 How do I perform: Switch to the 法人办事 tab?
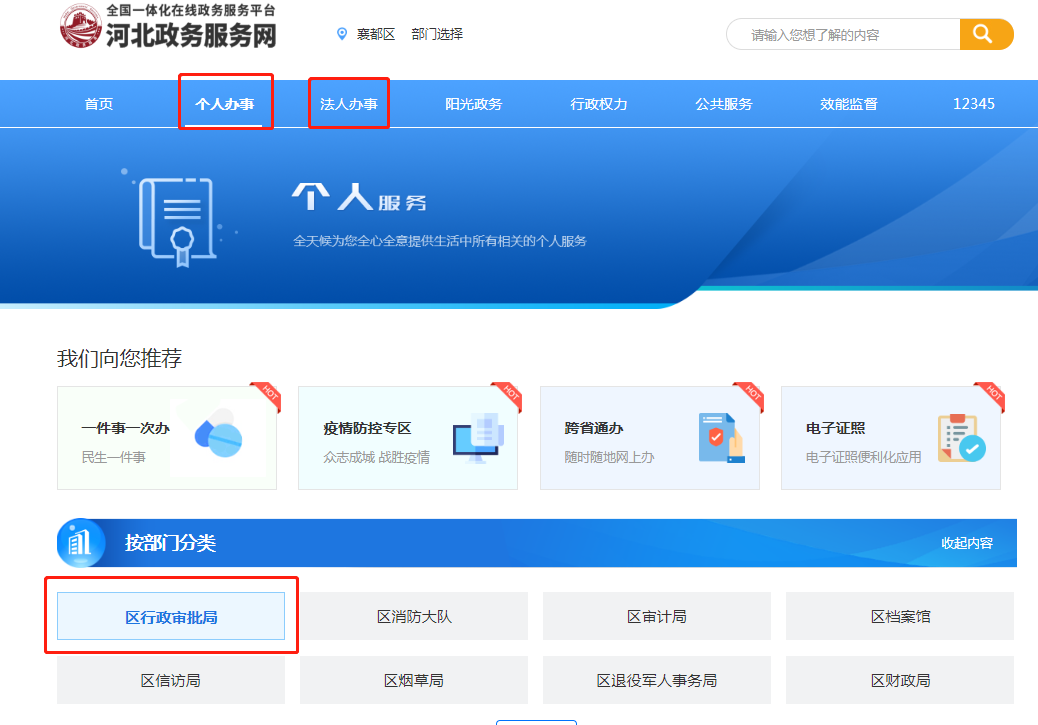point(348,102)
